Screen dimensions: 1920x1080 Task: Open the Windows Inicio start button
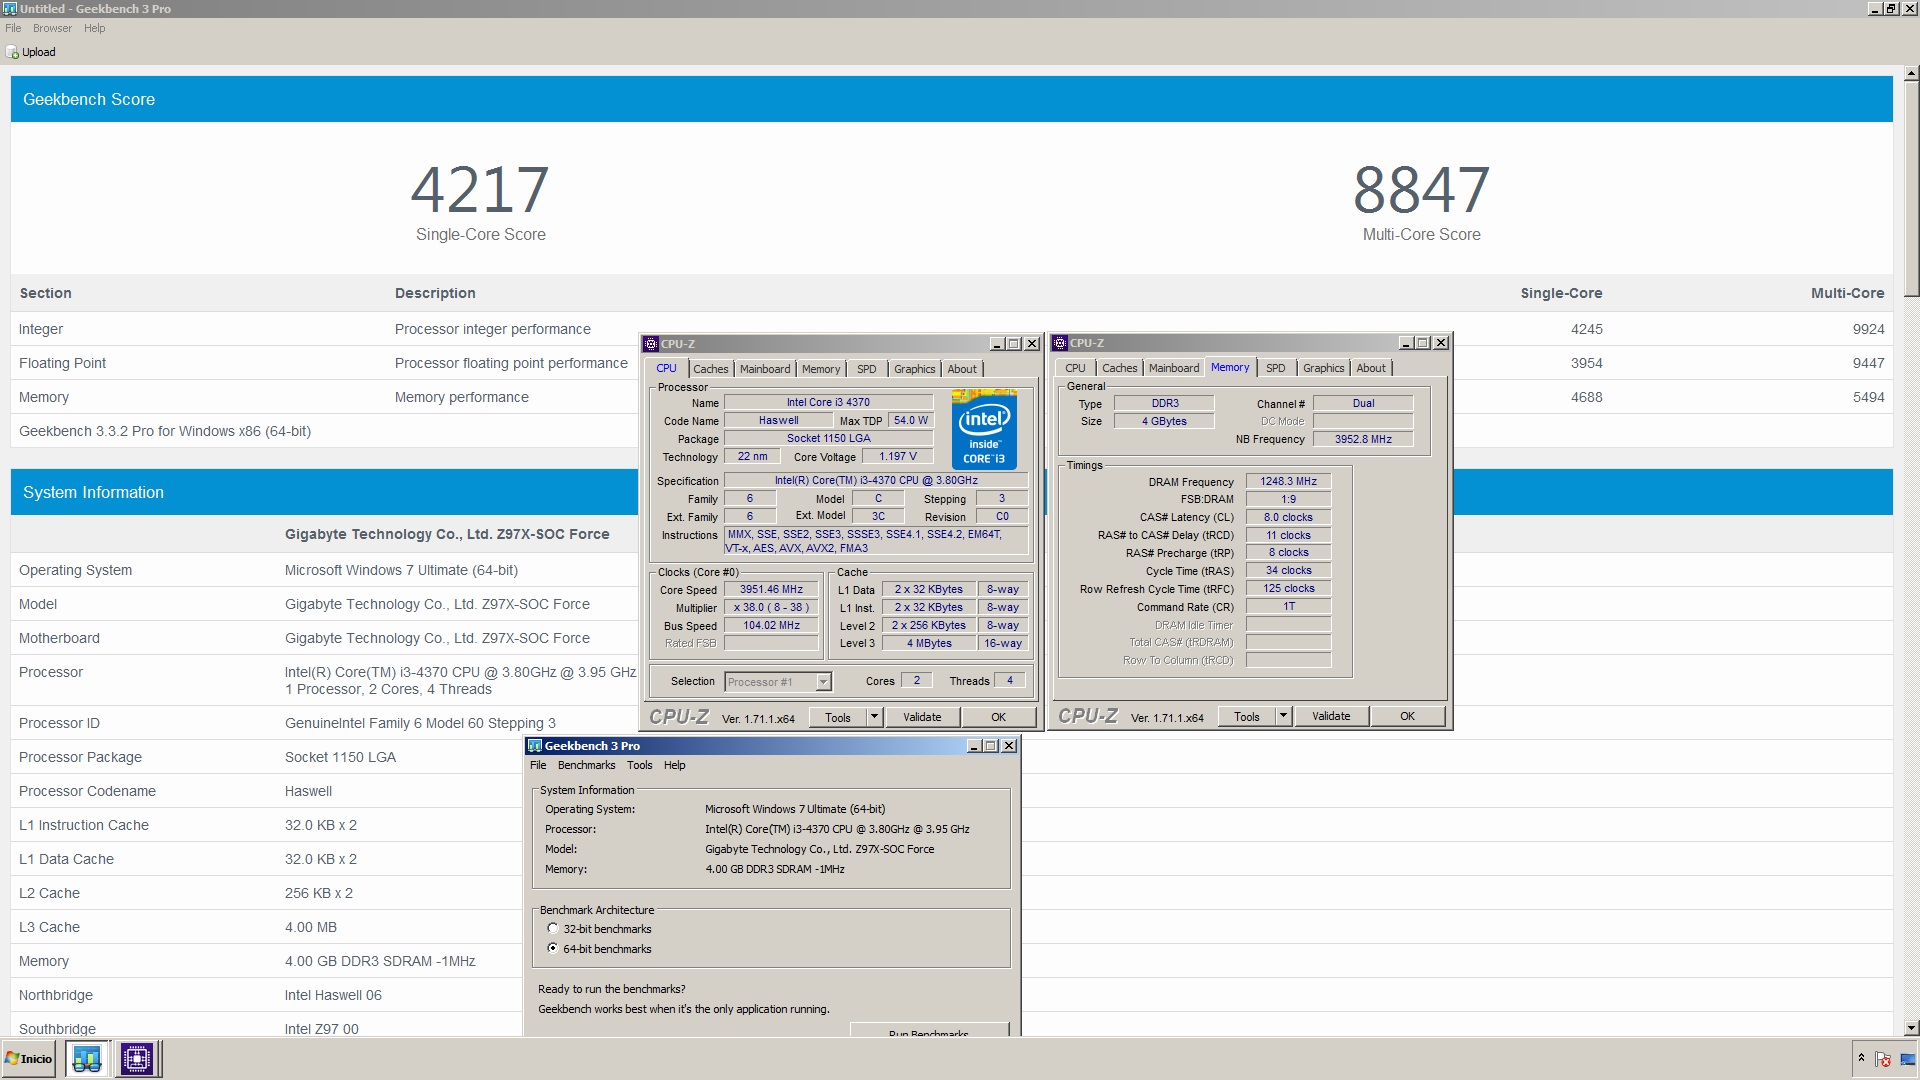(x=29, y=1058)
